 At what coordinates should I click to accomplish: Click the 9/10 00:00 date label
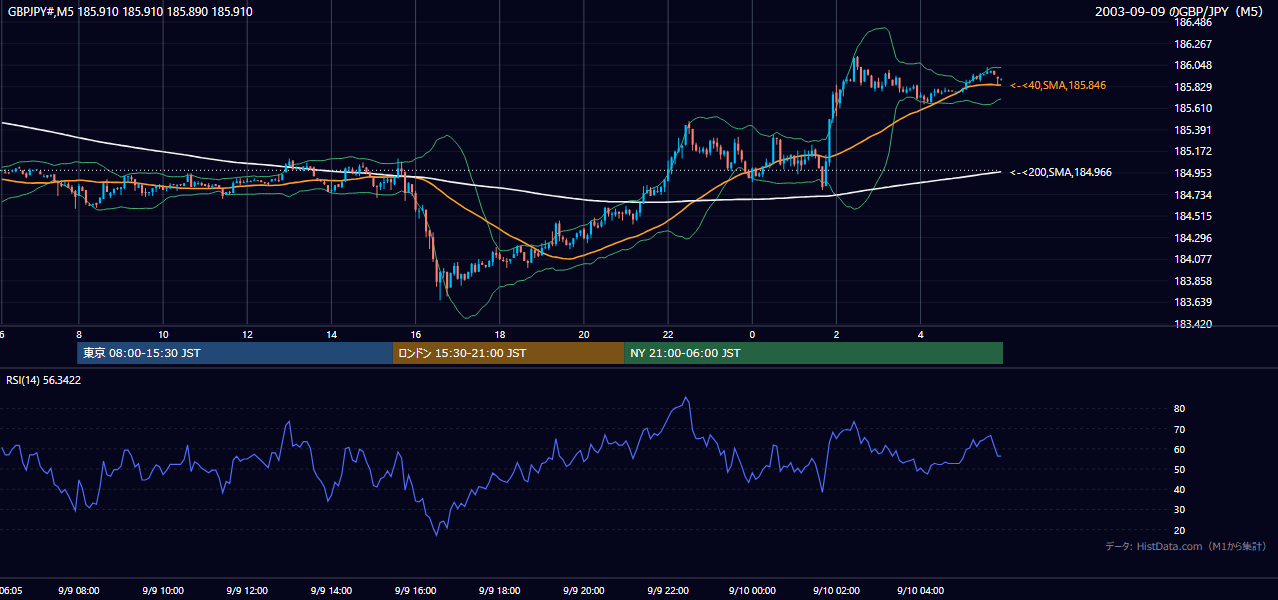tap(752, 590)
